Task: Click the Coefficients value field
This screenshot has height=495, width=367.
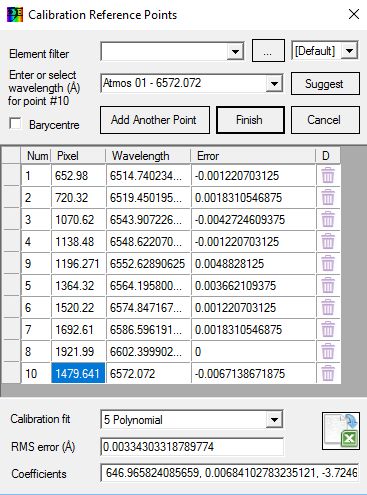Action: tap(230, 472)
